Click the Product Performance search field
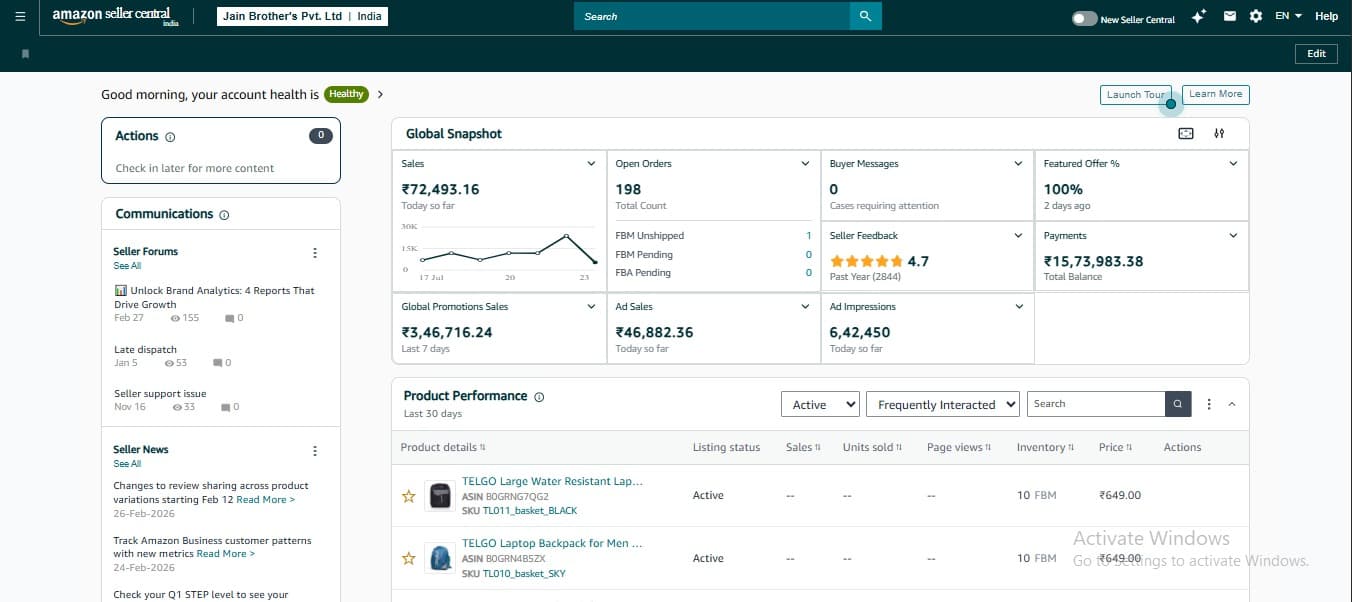1352x602 pixels. click(x=1096, y=404)
